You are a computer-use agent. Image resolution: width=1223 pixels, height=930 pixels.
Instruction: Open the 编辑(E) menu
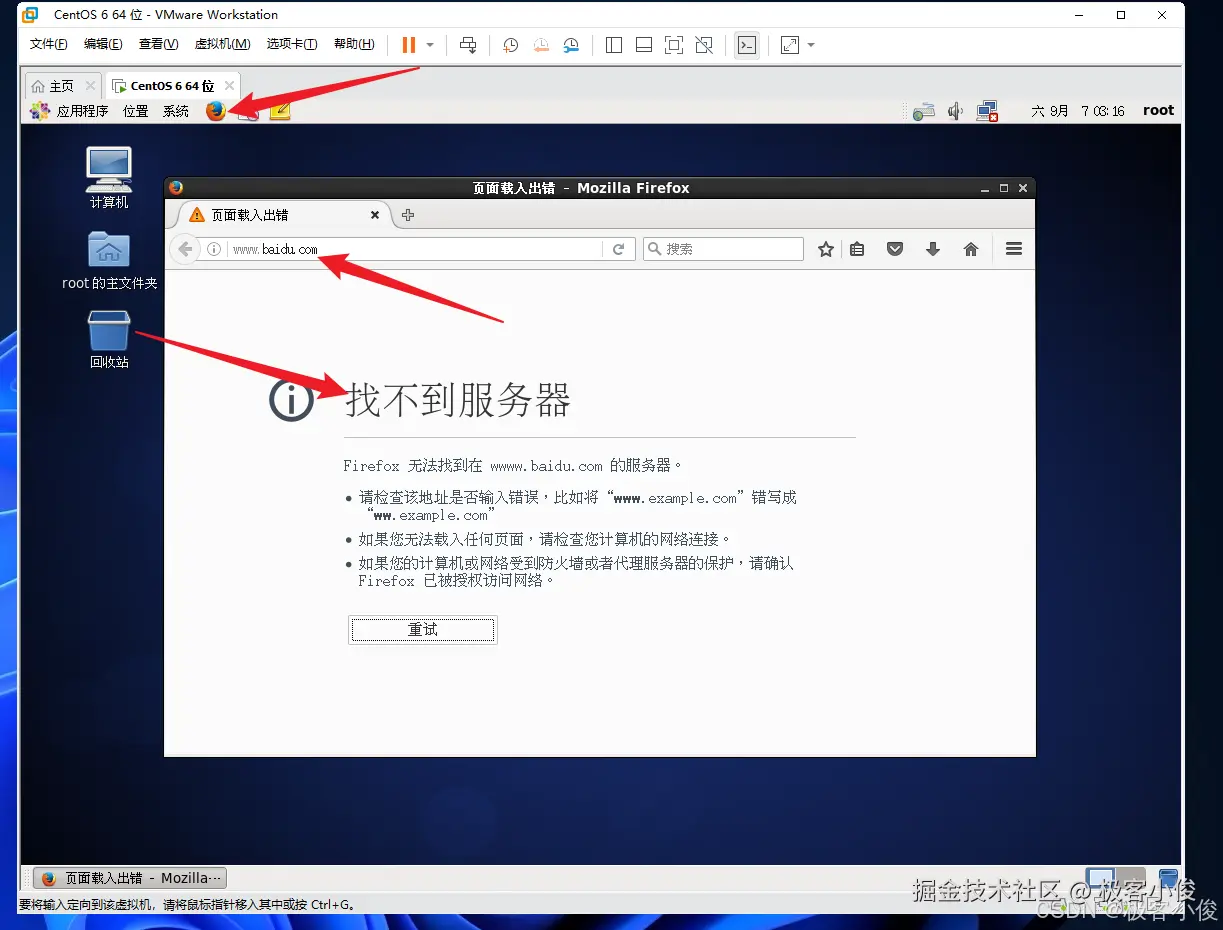103,44
